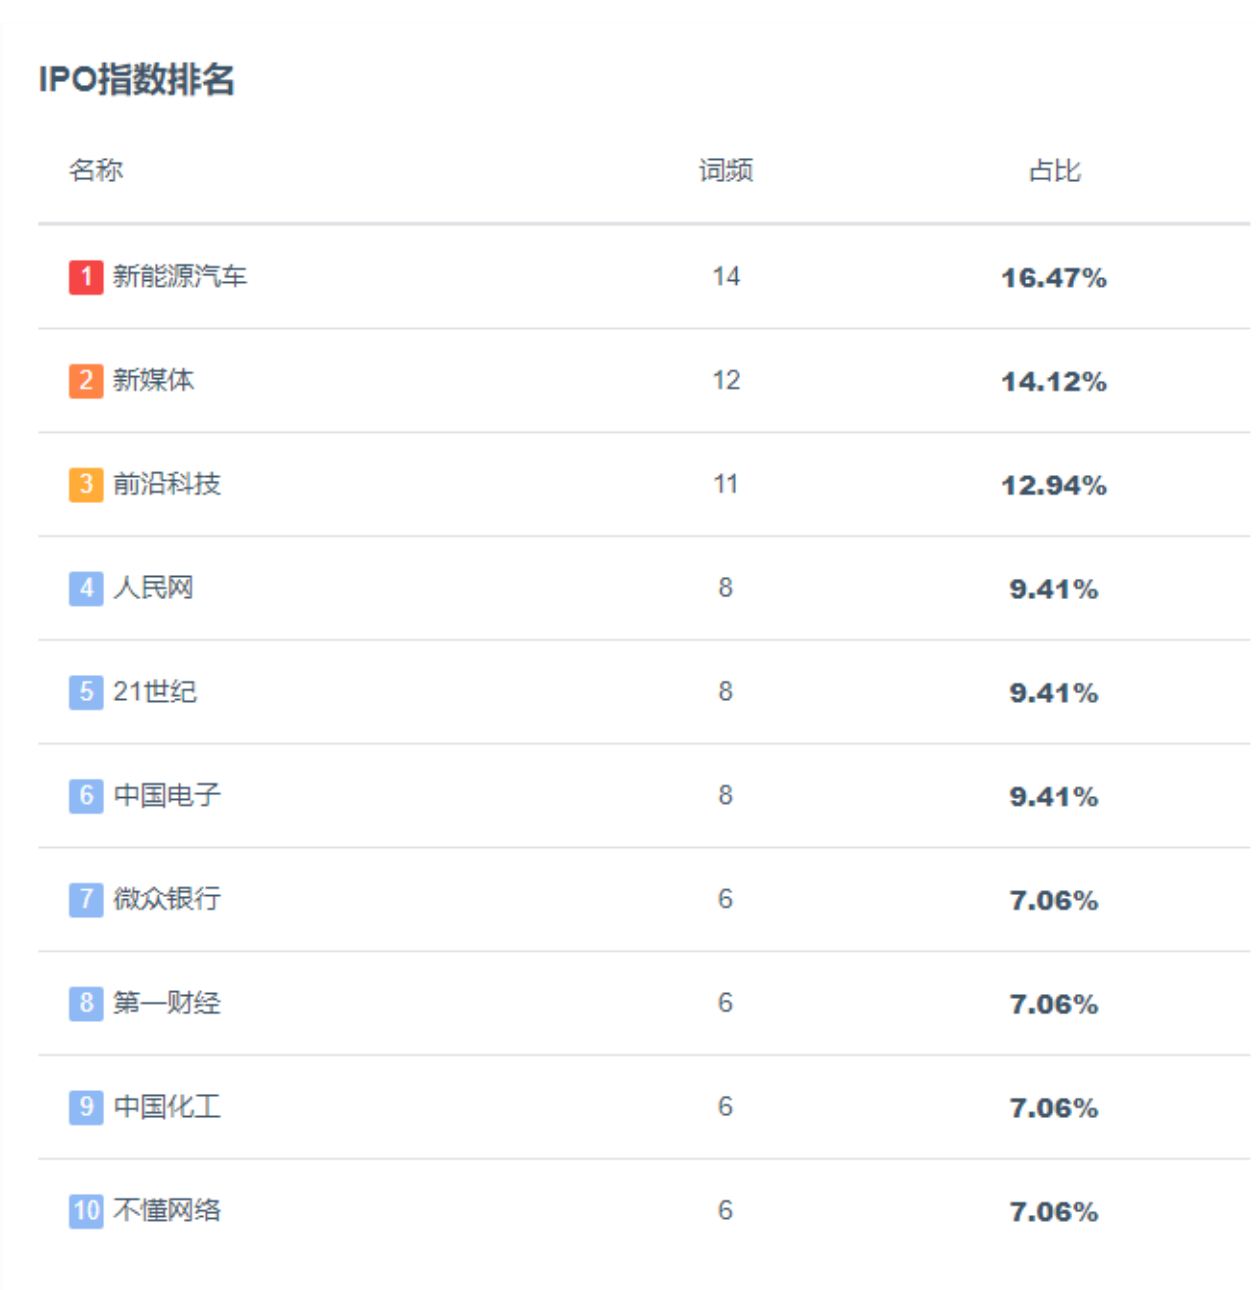
Task: Click the blue rank 9 badge
Action: click(86, 1107)
